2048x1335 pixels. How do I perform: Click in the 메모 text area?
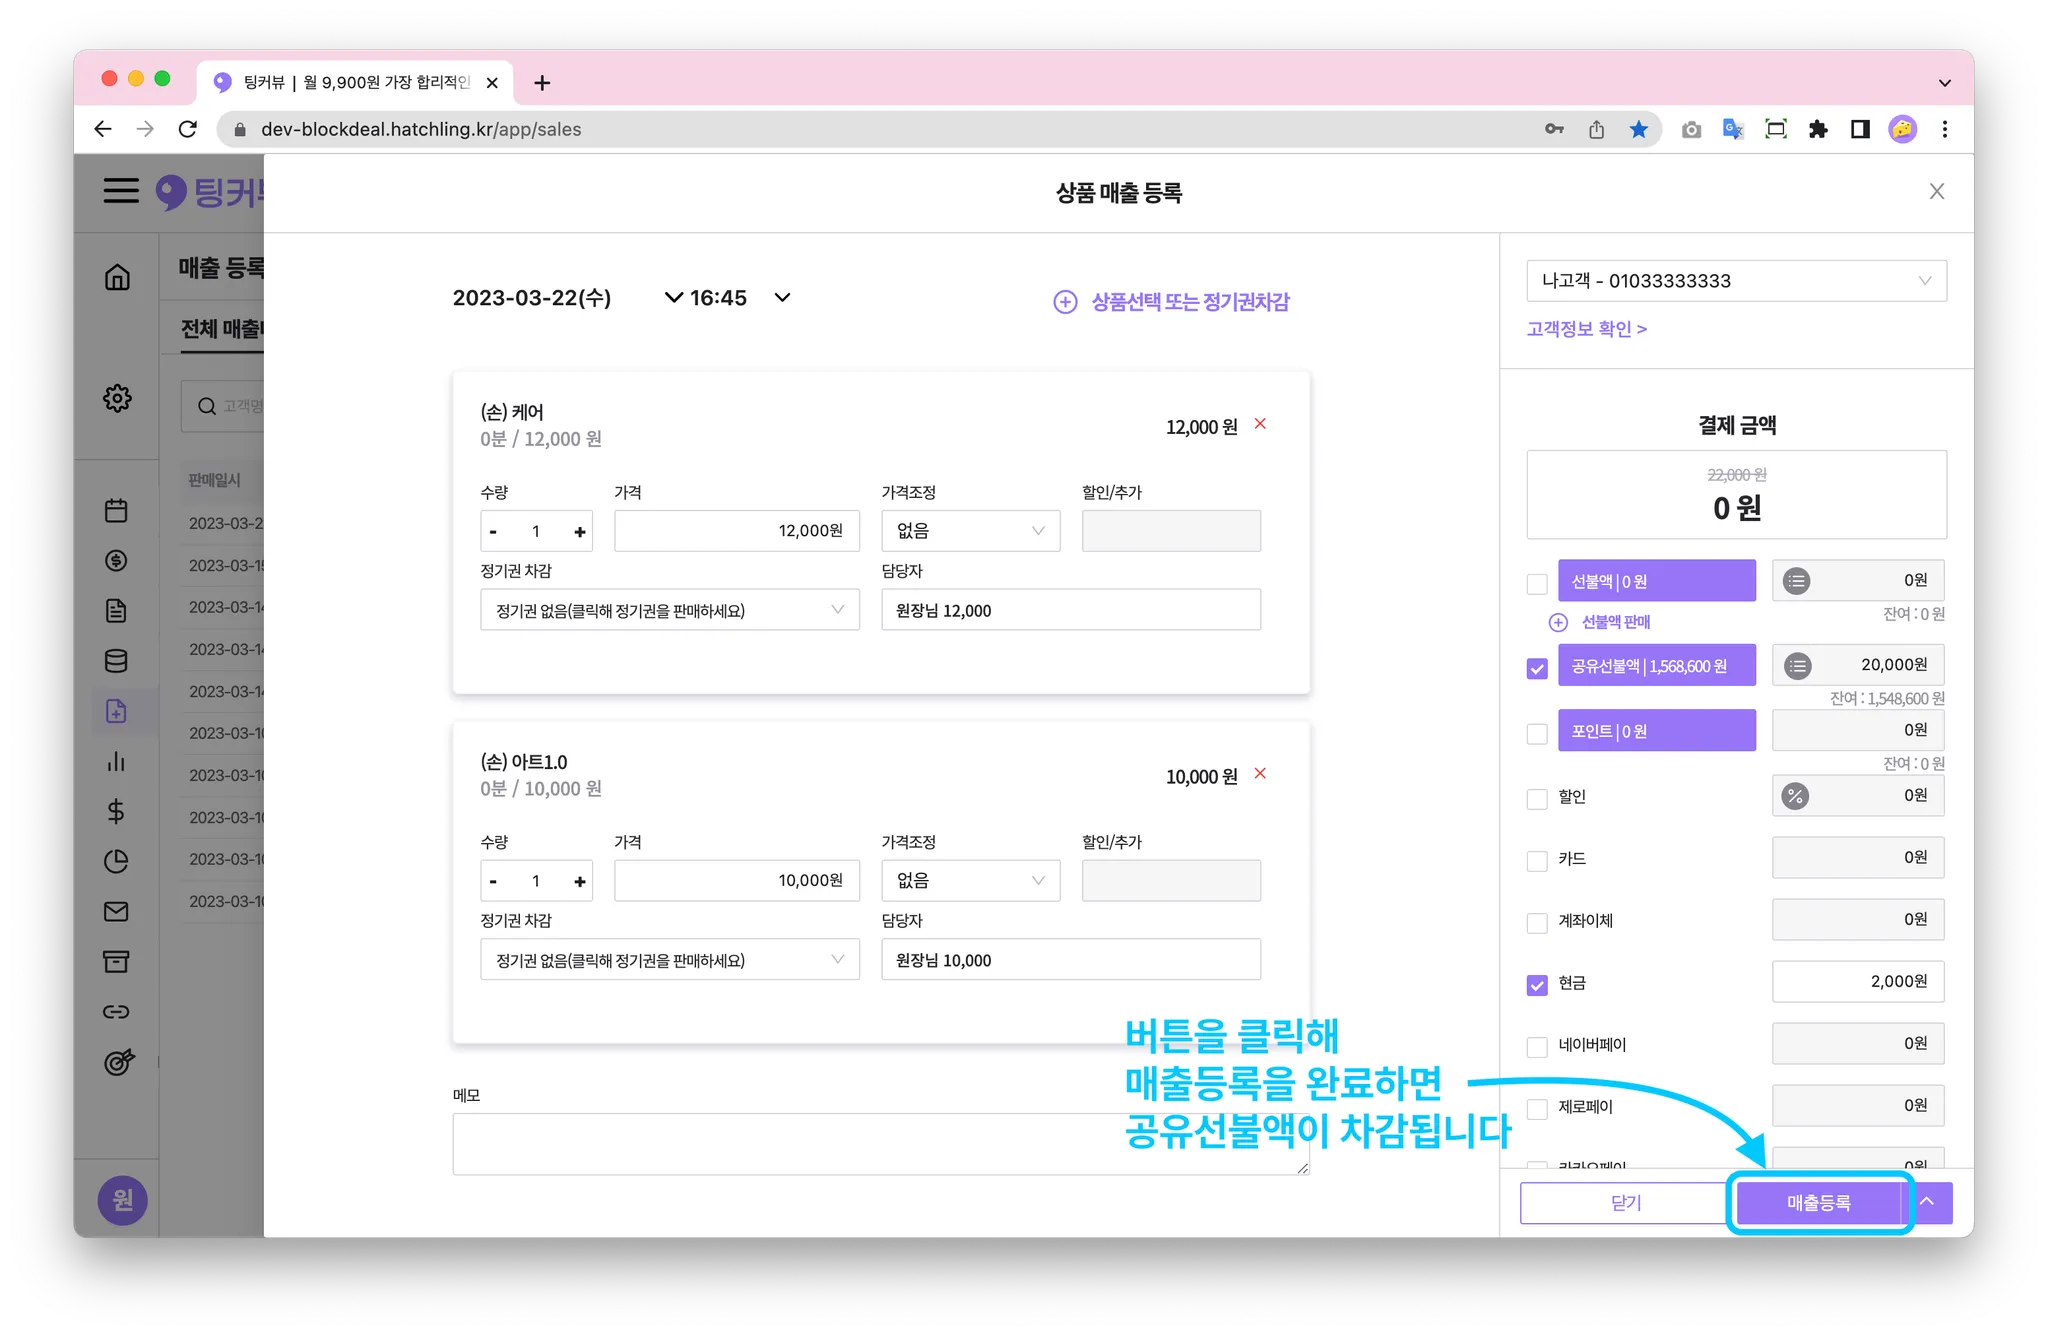(880, 1143)
